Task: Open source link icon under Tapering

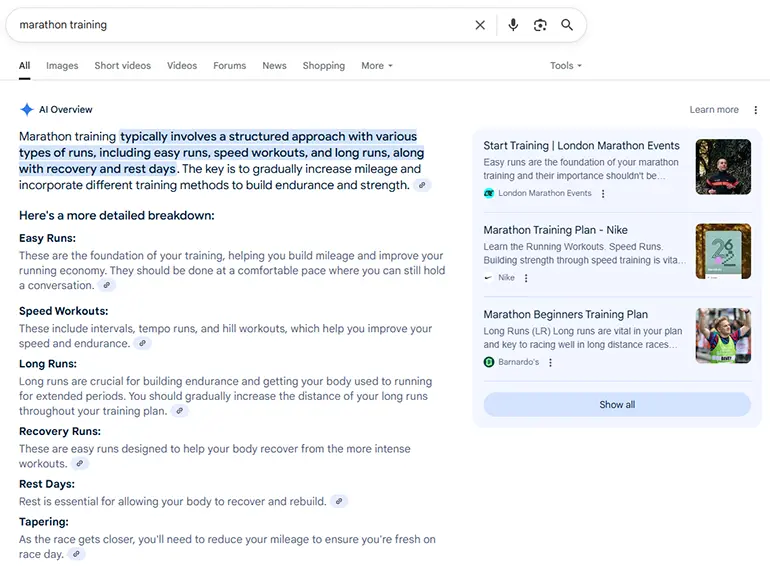Action: click(76, 554)
